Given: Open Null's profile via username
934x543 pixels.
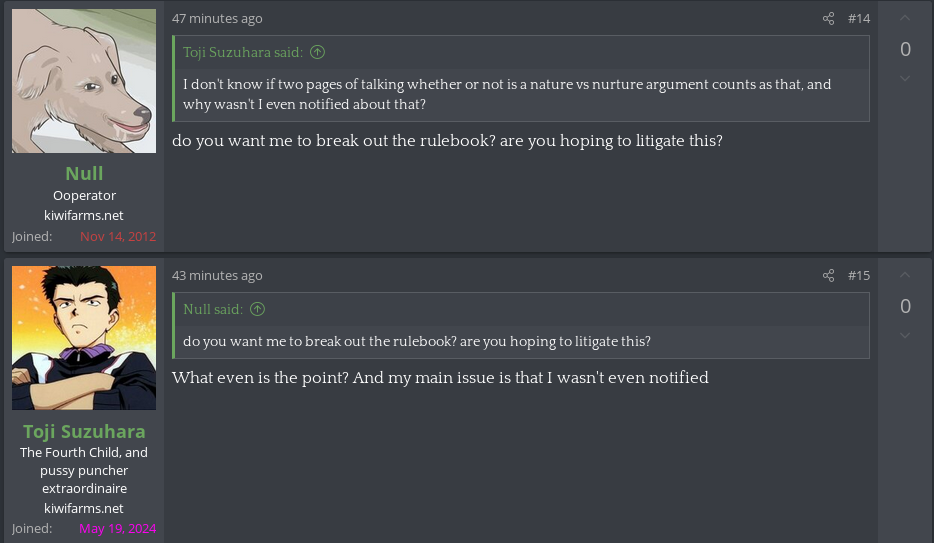Looking at the screenshot, I should (84, 174).
